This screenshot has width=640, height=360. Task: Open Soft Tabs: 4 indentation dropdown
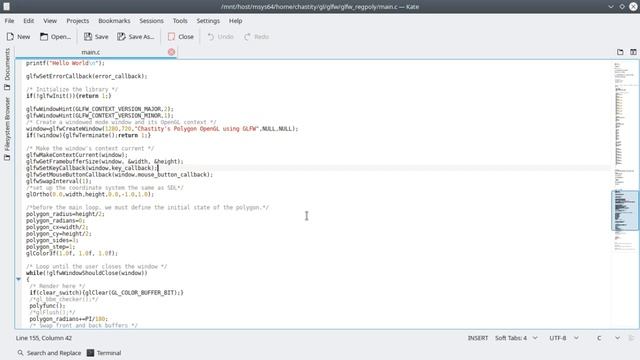click(x=516, y=338)
